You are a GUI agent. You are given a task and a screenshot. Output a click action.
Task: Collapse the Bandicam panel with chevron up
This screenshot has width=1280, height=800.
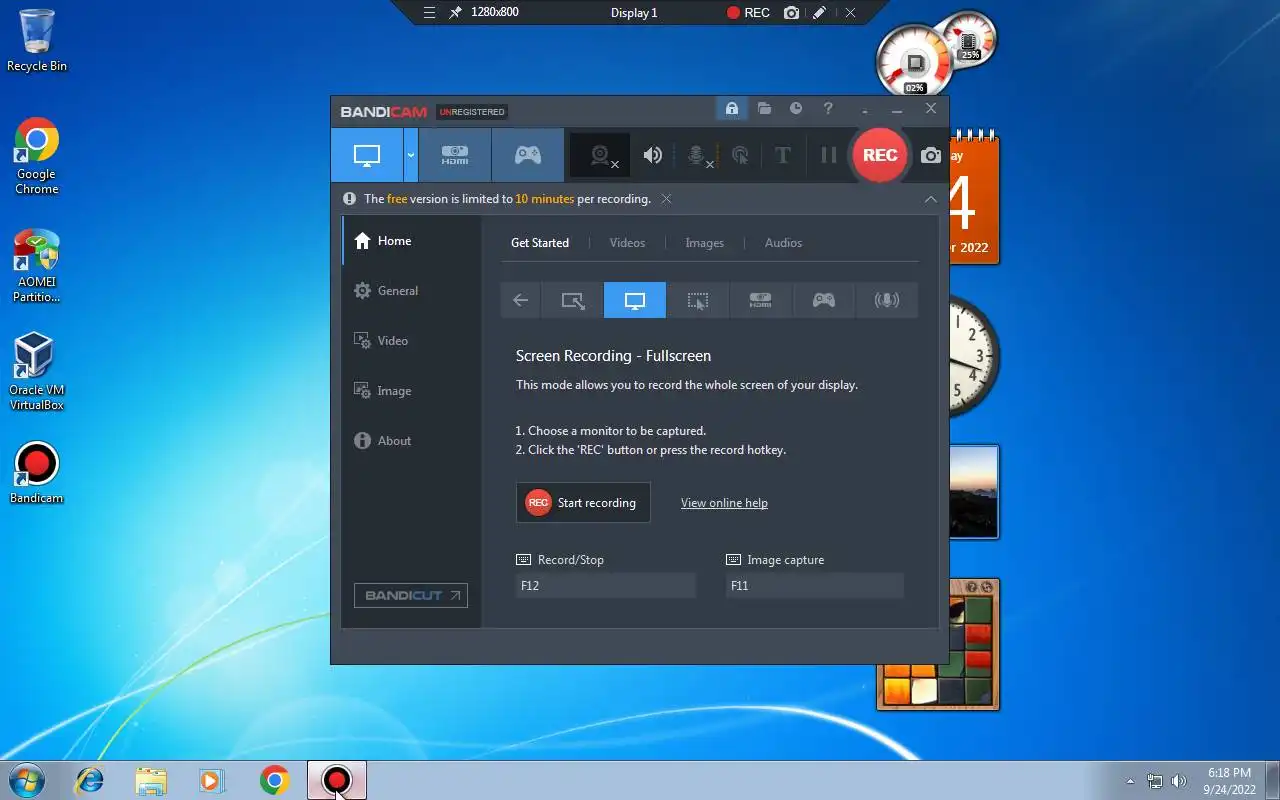(931, 199)
